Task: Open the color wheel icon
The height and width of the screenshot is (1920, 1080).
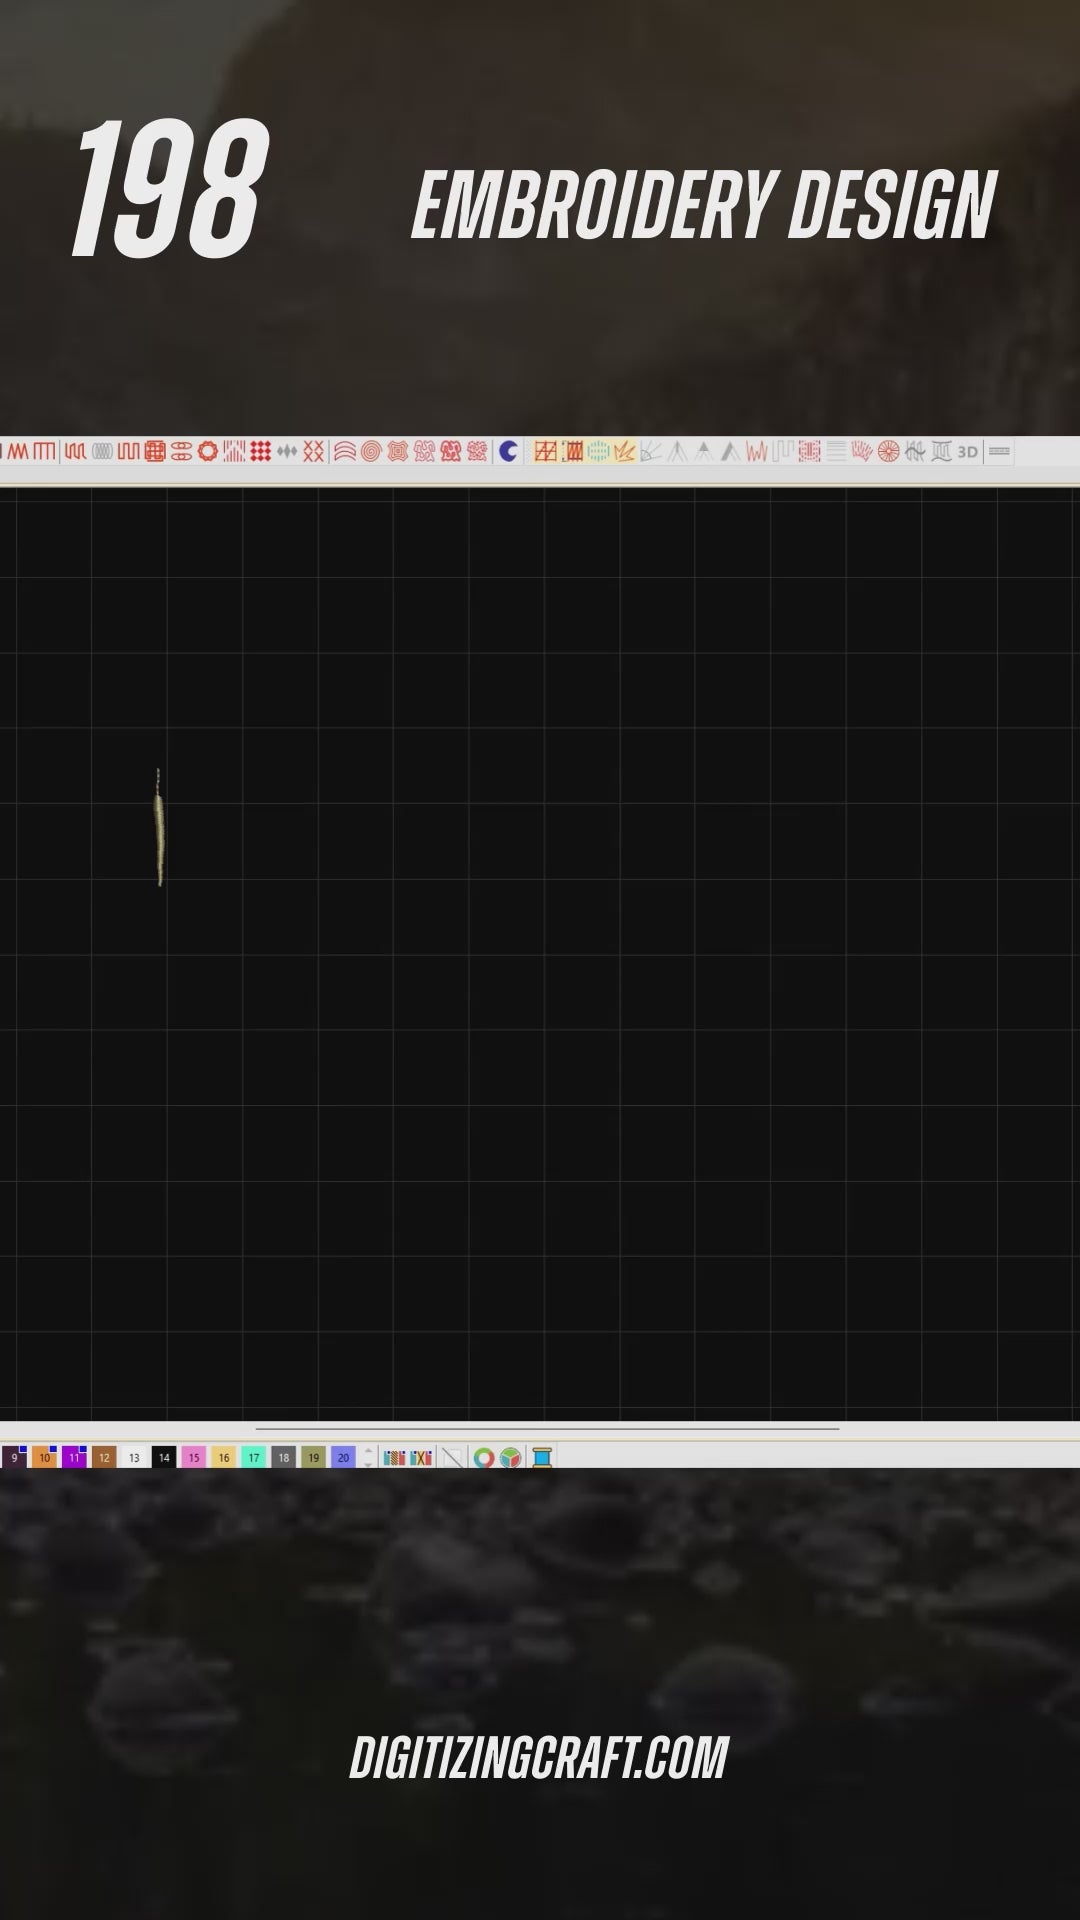Action: click(x=484, y=1458)
